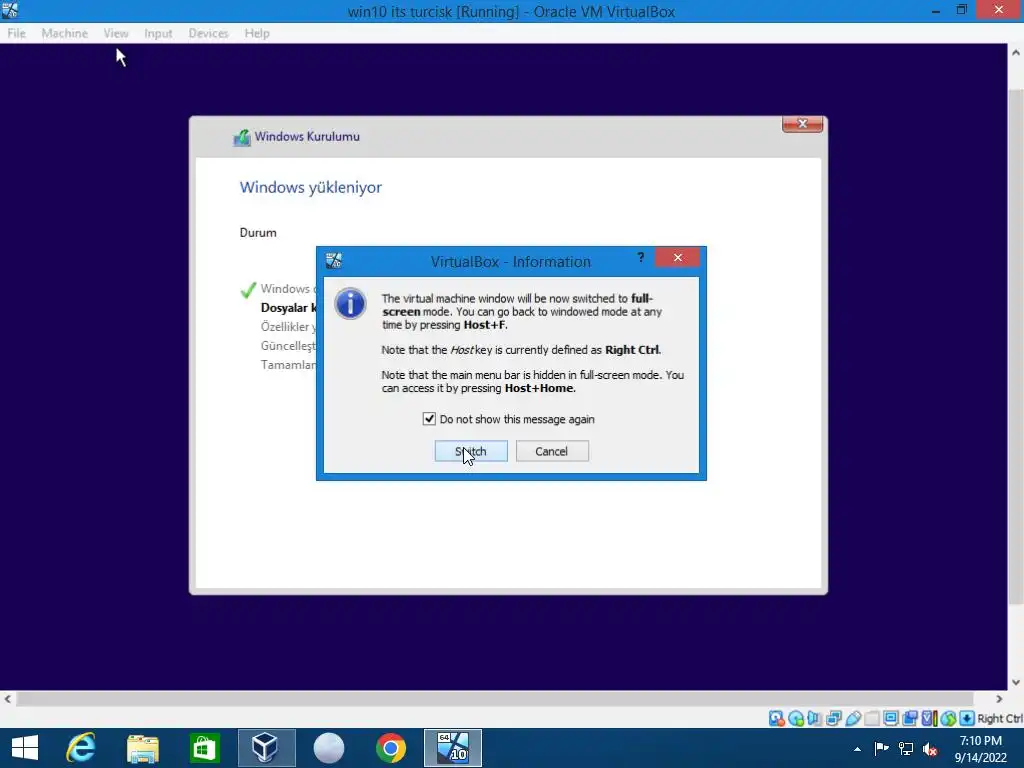
Task: Click the Switch button
Action: point(471,451)
